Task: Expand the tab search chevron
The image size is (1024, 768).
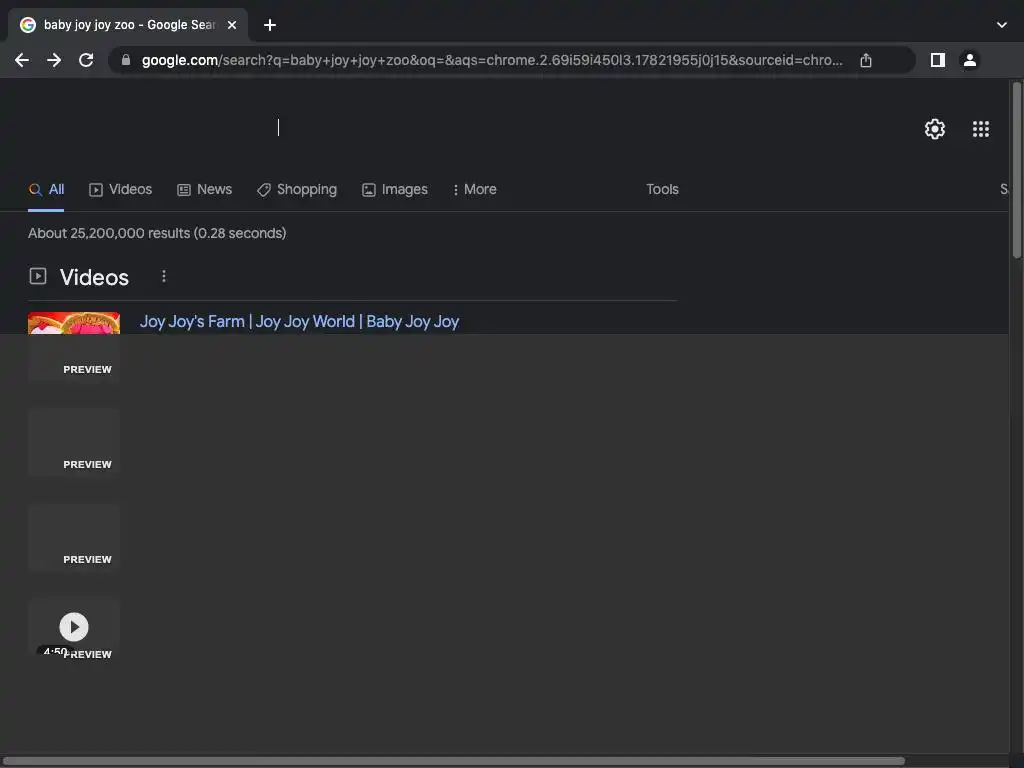Action: coord(1002,25)
